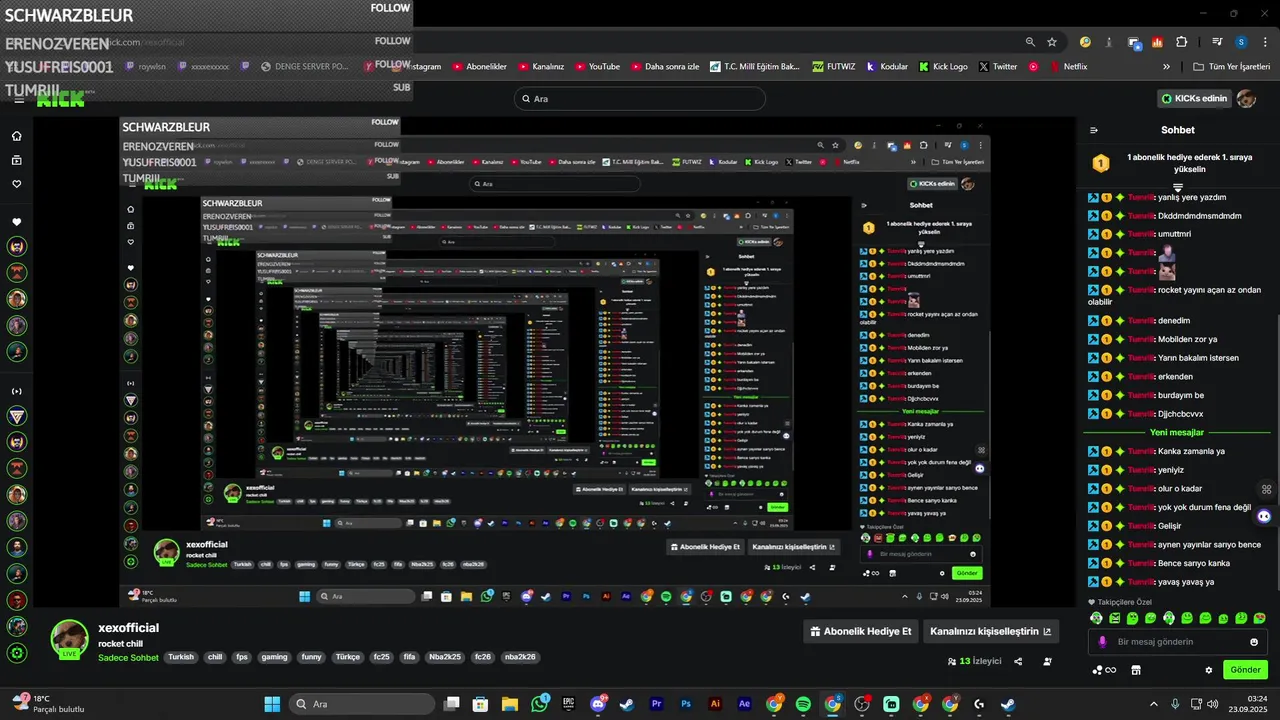The image size is (1280, 720).
Task: Jump to Yeni mesajlar in chat
Action: 1177,433
